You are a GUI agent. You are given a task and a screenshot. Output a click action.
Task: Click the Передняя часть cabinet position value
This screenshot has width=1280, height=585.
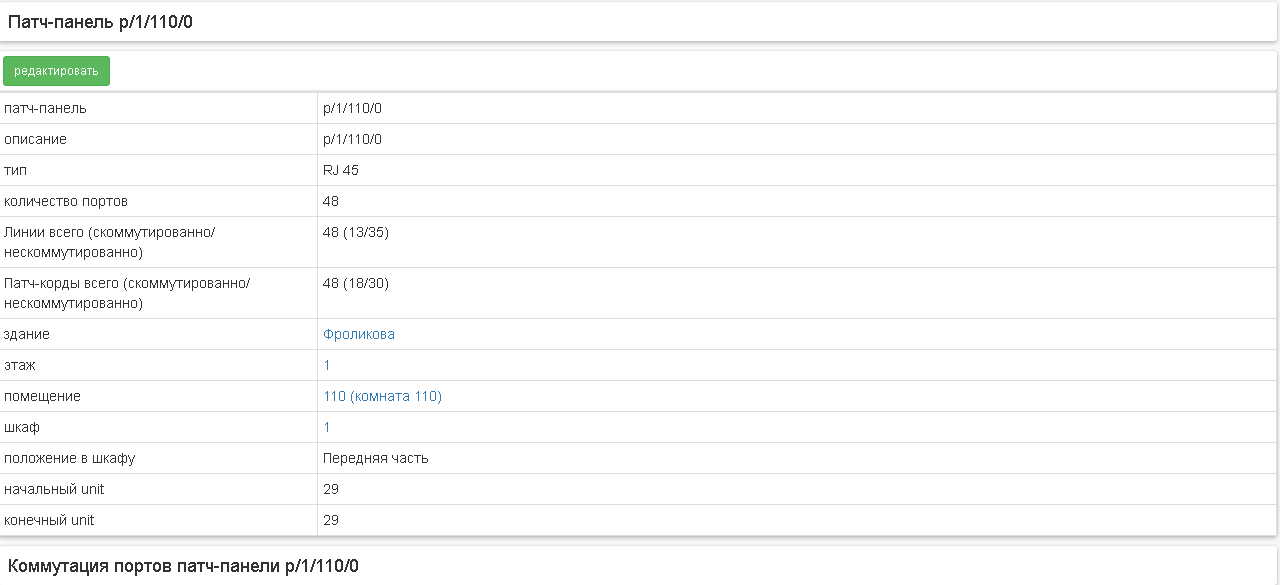pyautogui.click(x=375, y=458)
